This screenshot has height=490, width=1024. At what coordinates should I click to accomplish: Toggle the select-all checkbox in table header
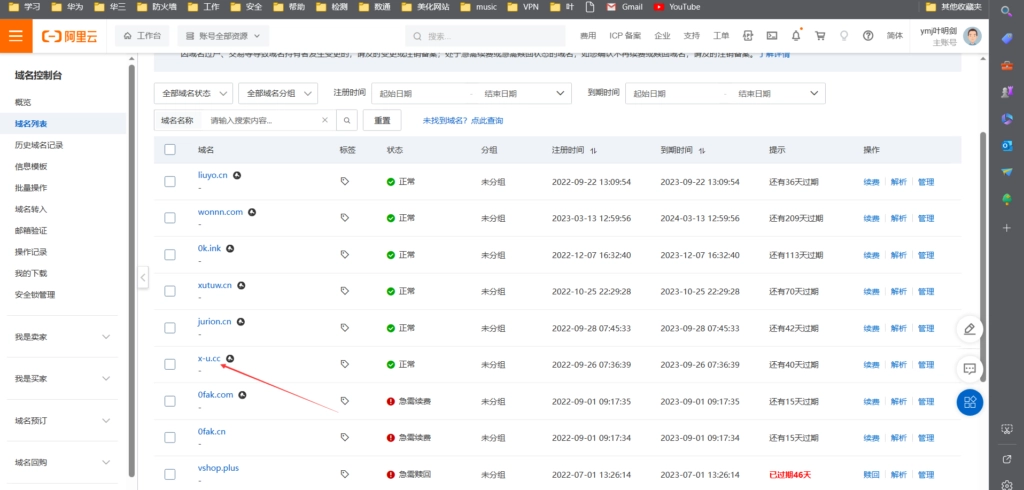tap(170, 150)
